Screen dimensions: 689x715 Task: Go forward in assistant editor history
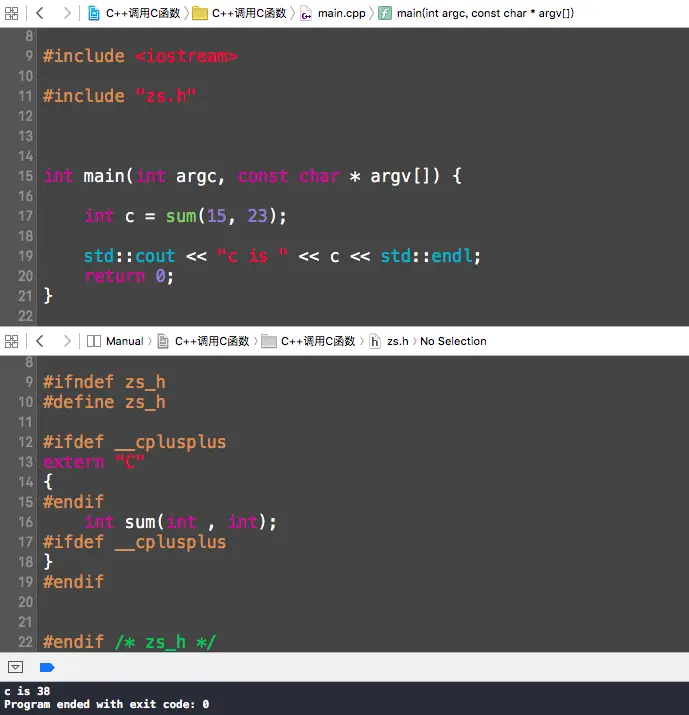67,341
